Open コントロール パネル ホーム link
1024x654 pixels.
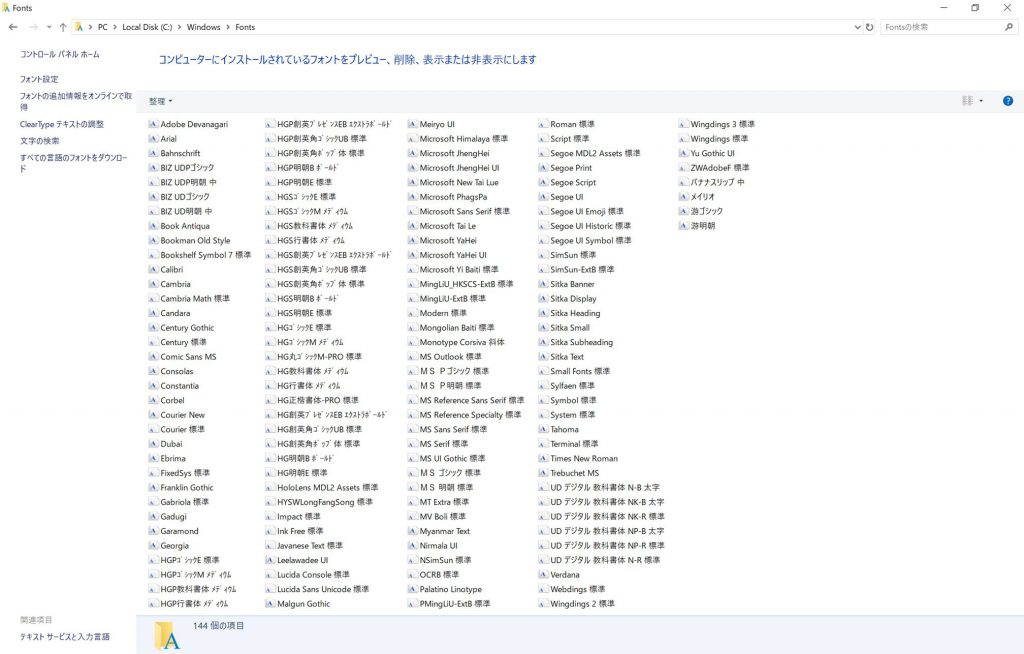(x=59, y=54)
